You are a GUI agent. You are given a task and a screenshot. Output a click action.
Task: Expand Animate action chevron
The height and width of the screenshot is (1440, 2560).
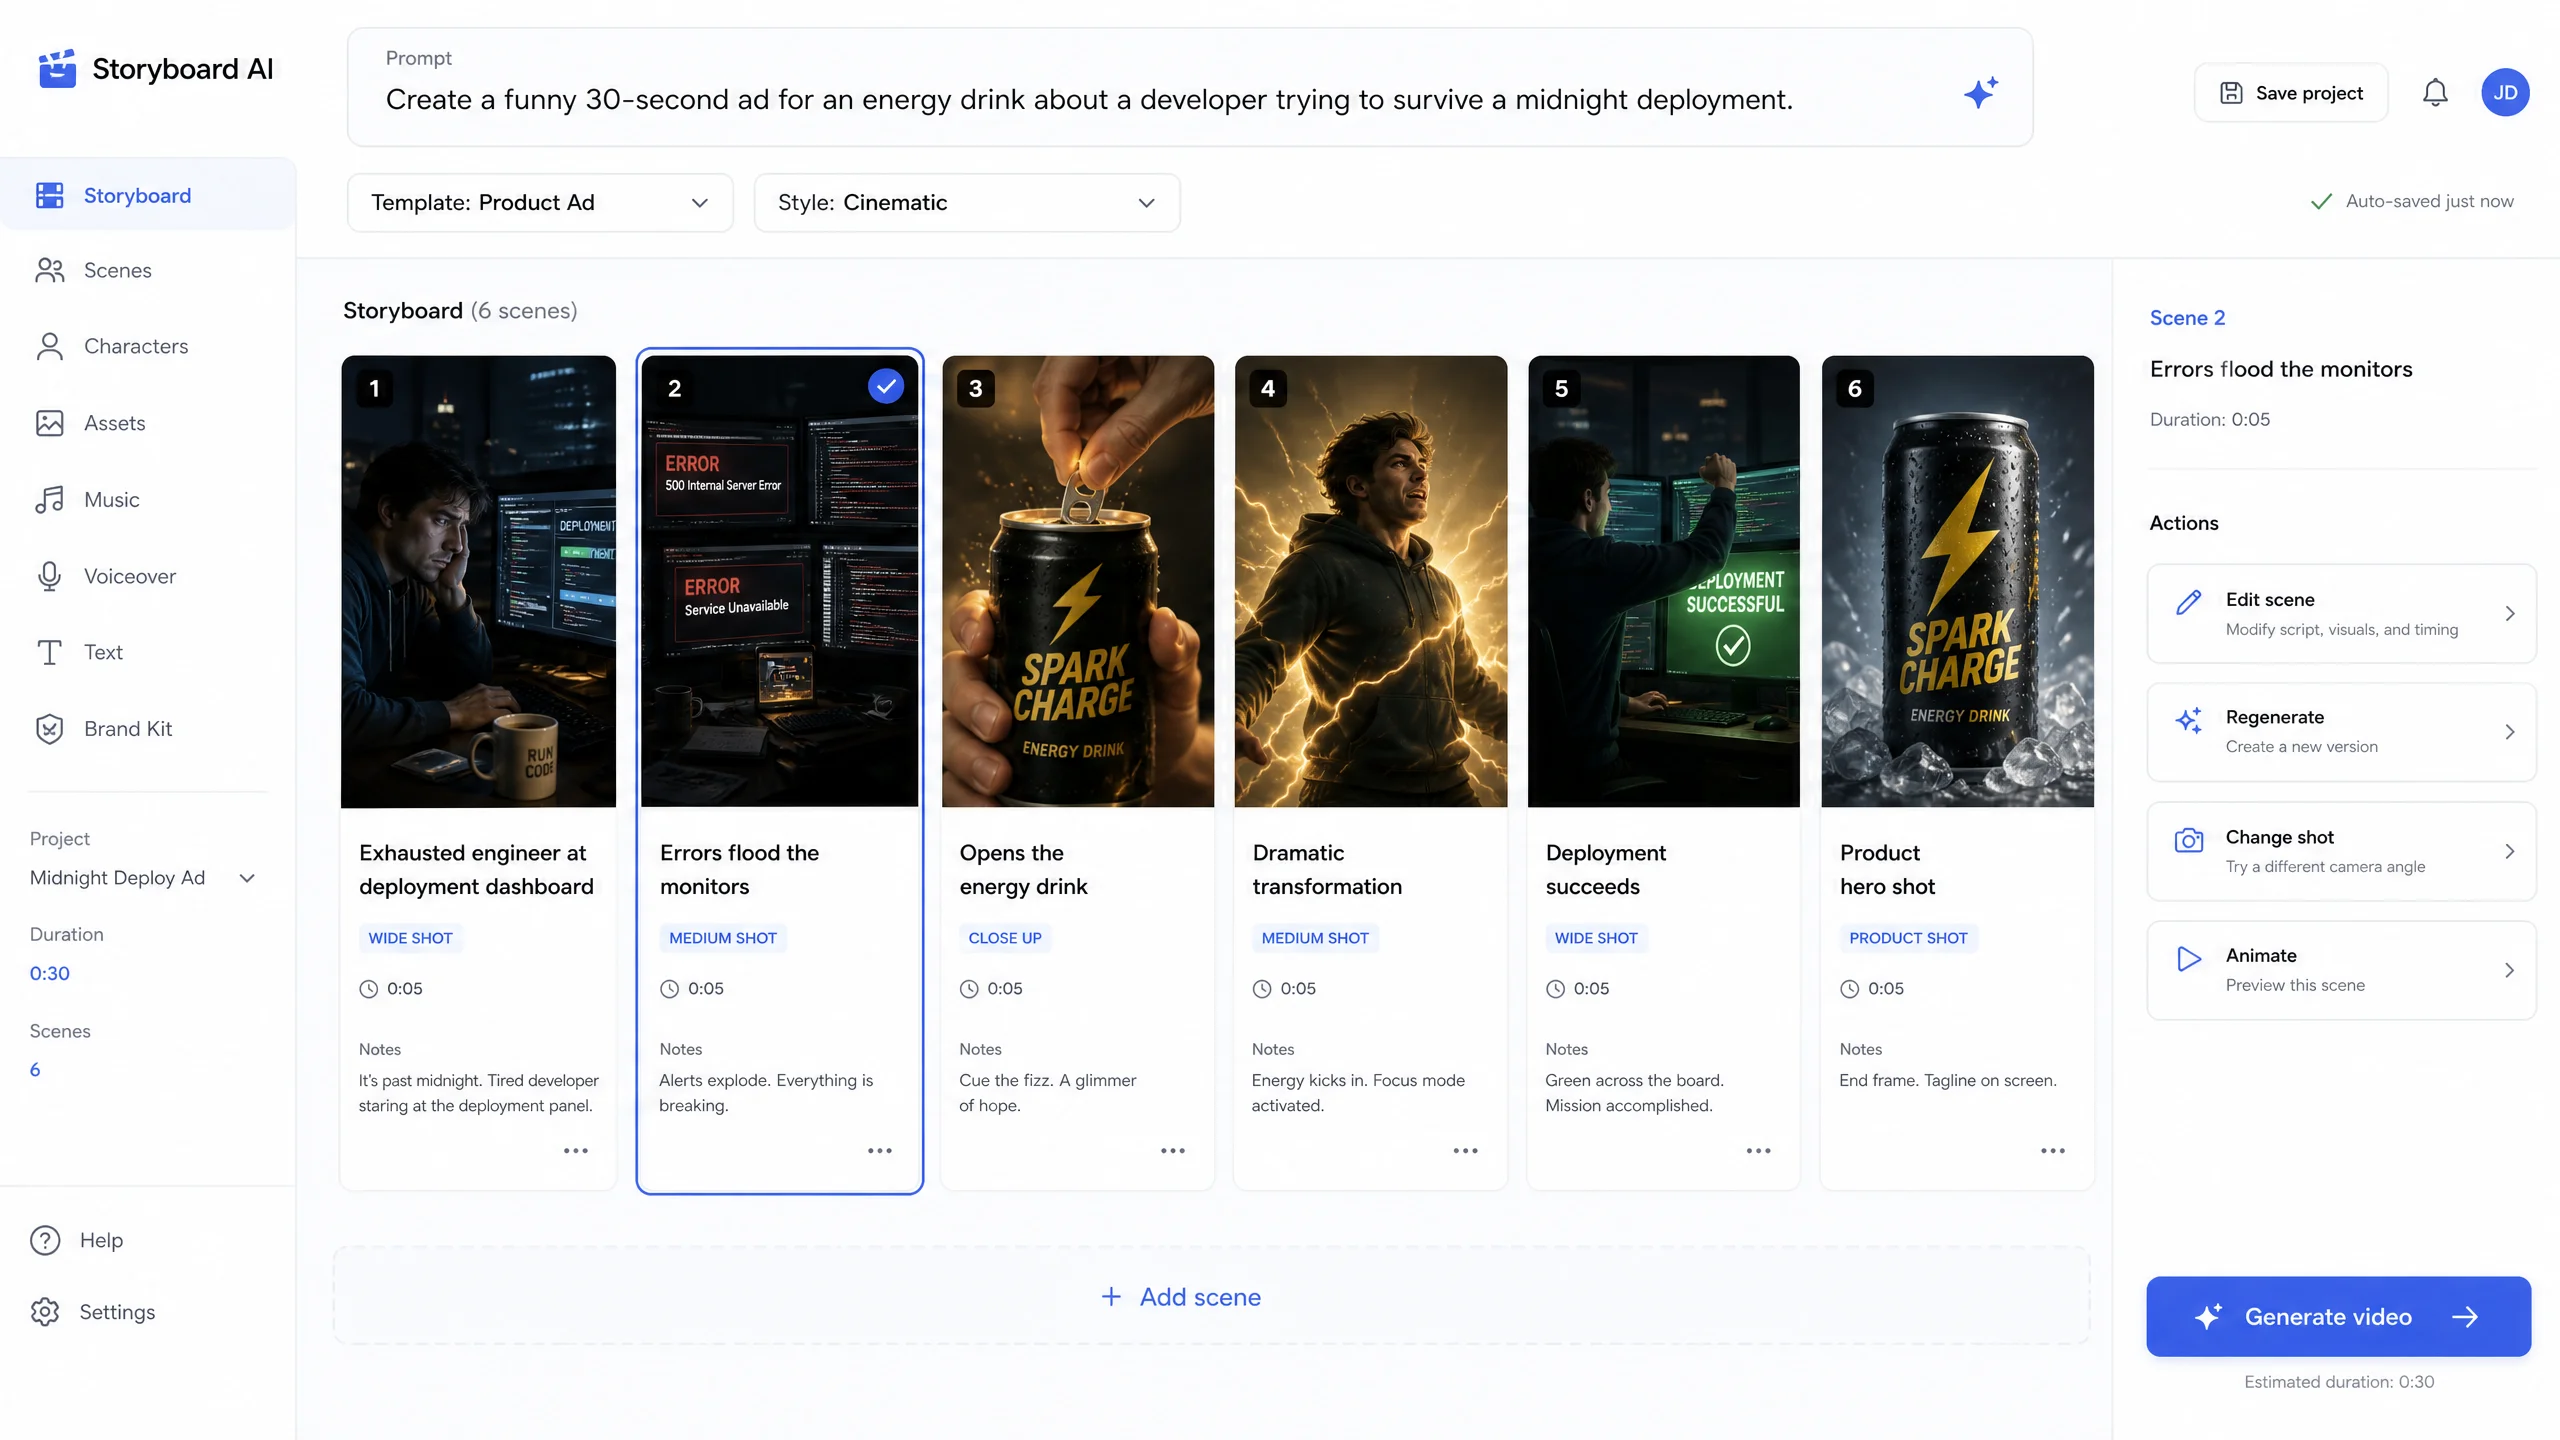pos(2509,970)
